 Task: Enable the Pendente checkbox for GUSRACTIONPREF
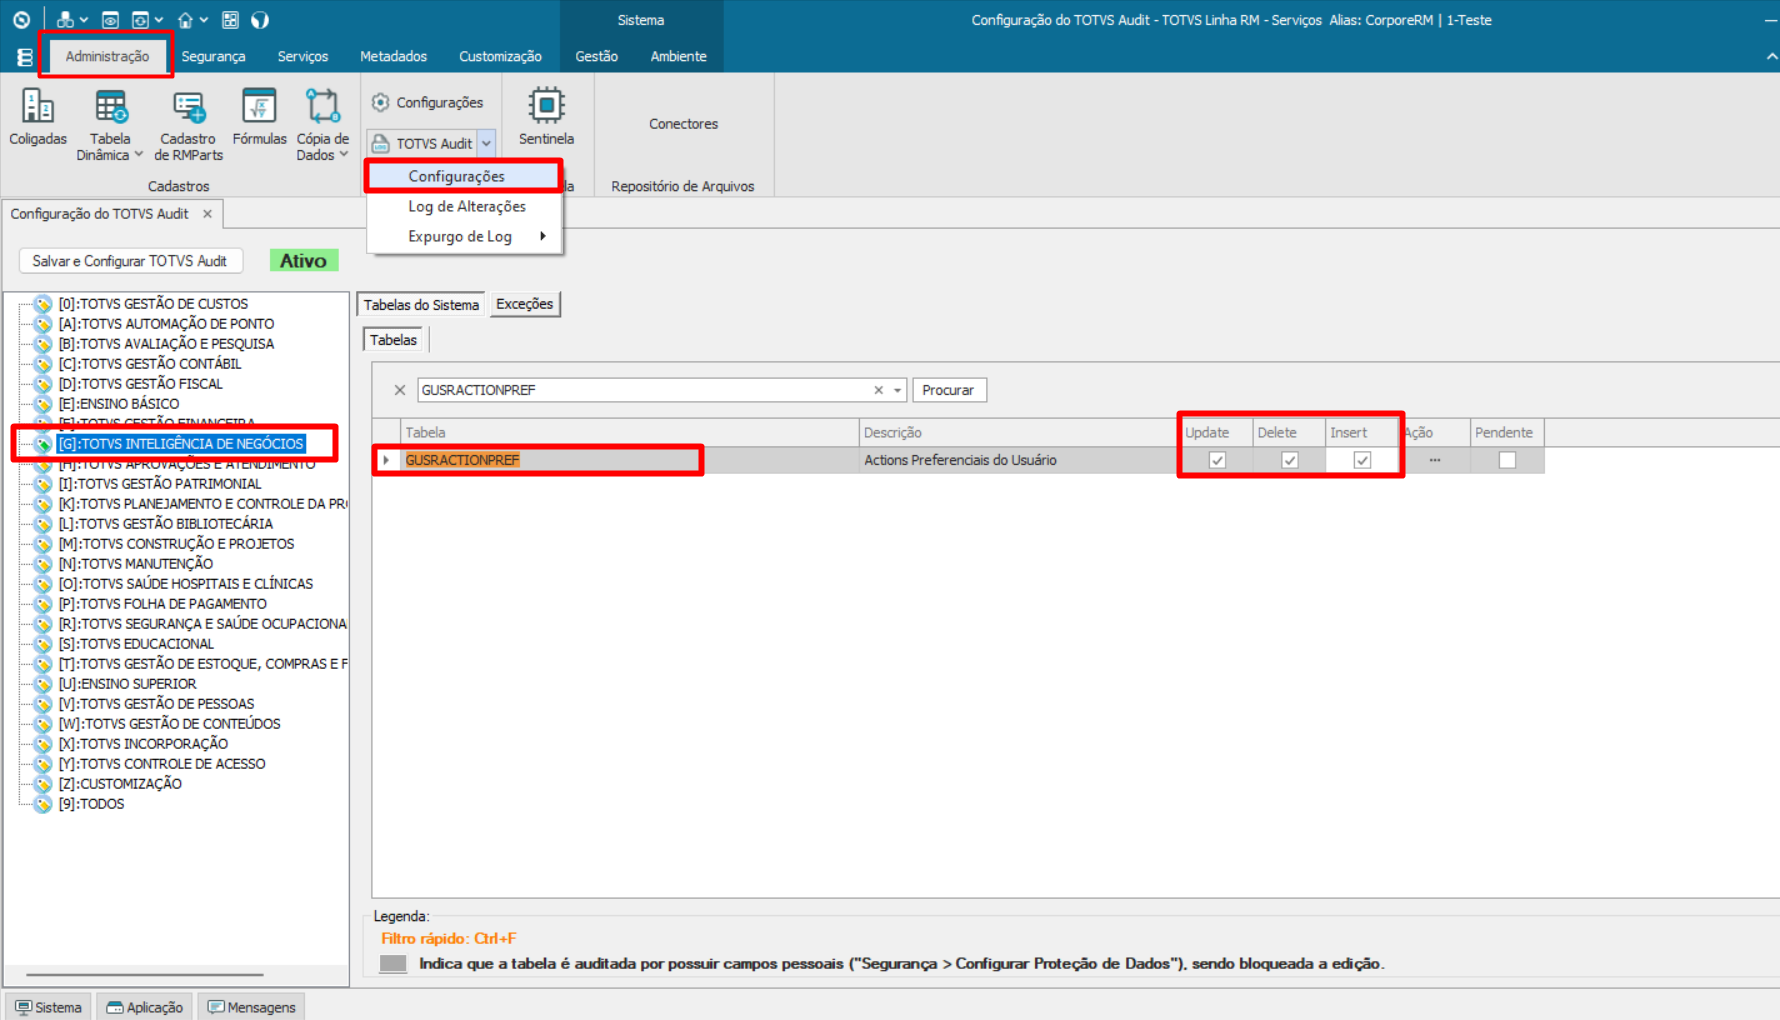[x=1506, y=460]
